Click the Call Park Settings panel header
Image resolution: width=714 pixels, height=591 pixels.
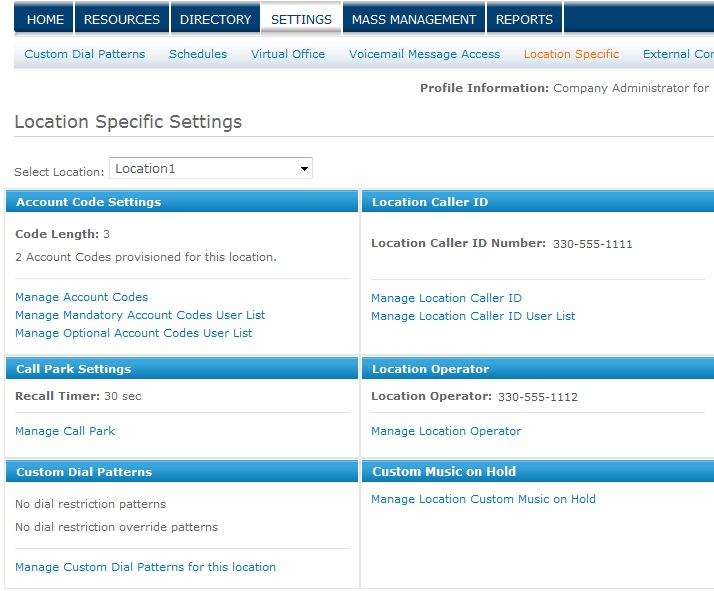[182, 368]
